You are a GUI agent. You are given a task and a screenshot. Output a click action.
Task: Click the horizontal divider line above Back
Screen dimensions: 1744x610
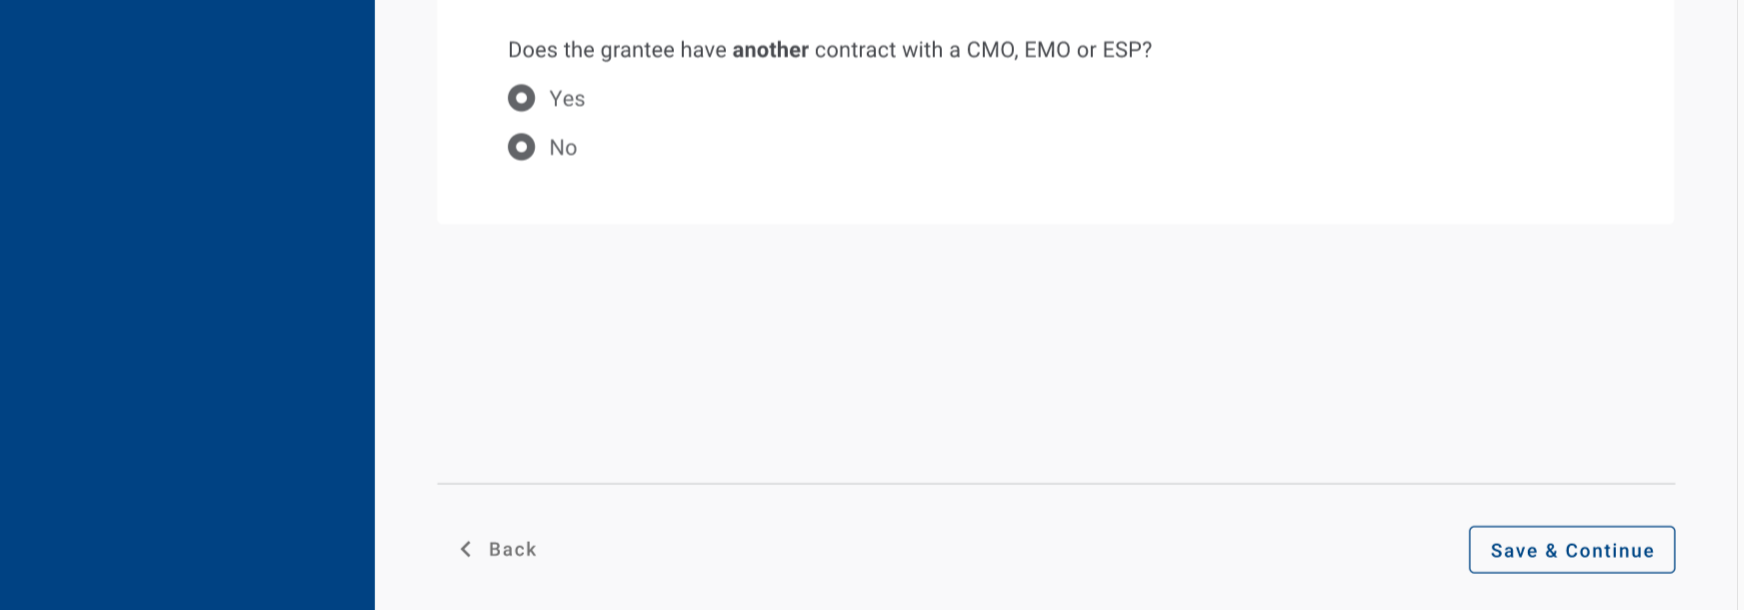[1055, 484]
